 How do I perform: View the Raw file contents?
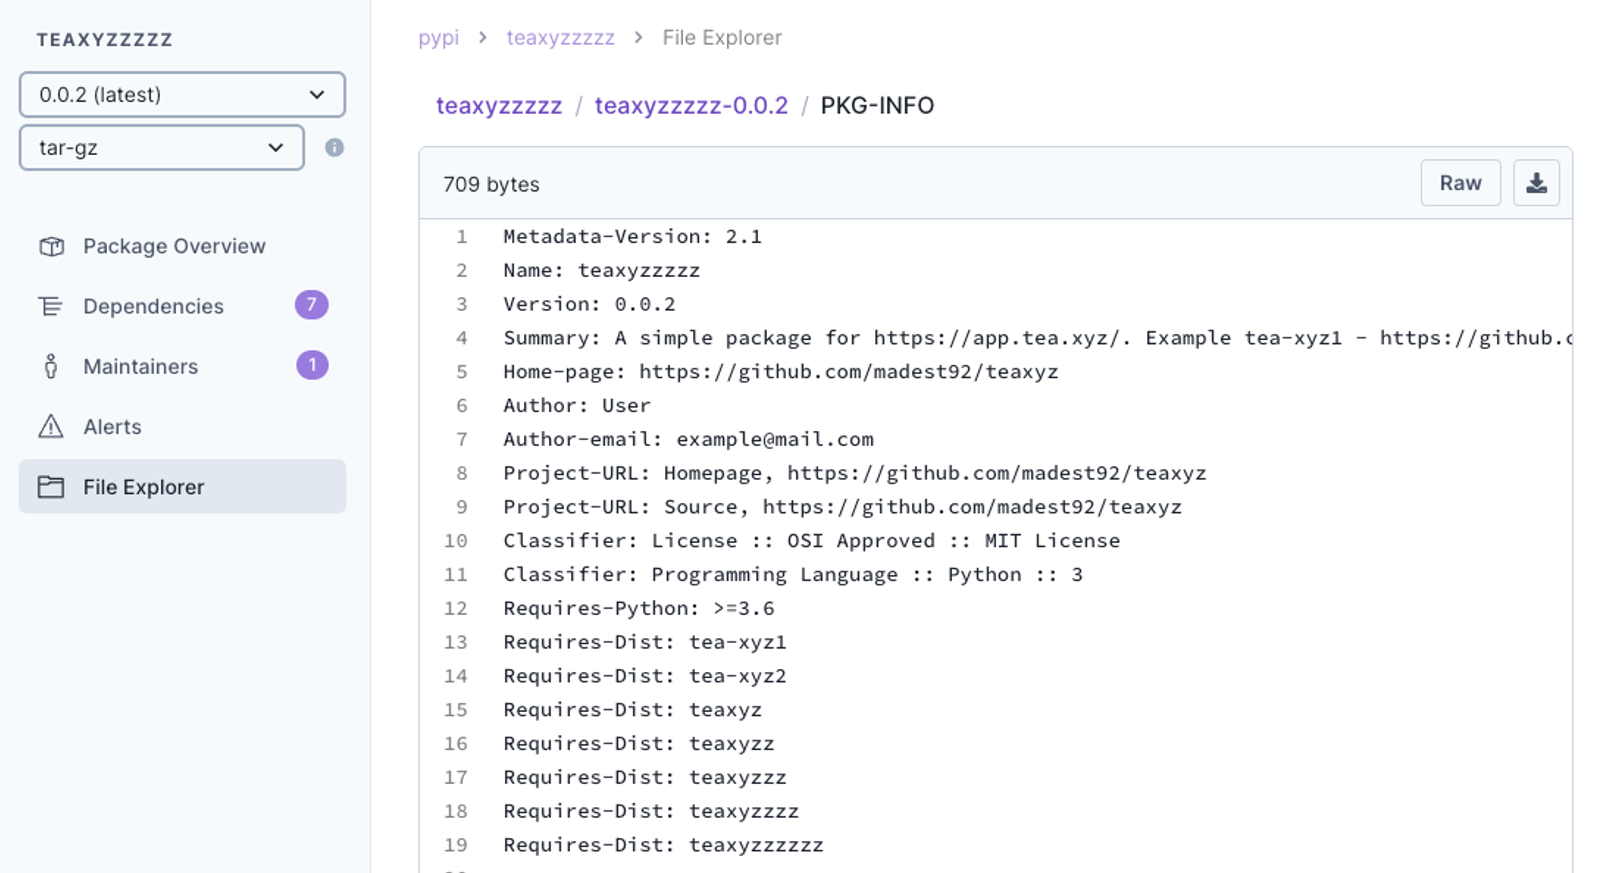click(x=1460, y=183)
